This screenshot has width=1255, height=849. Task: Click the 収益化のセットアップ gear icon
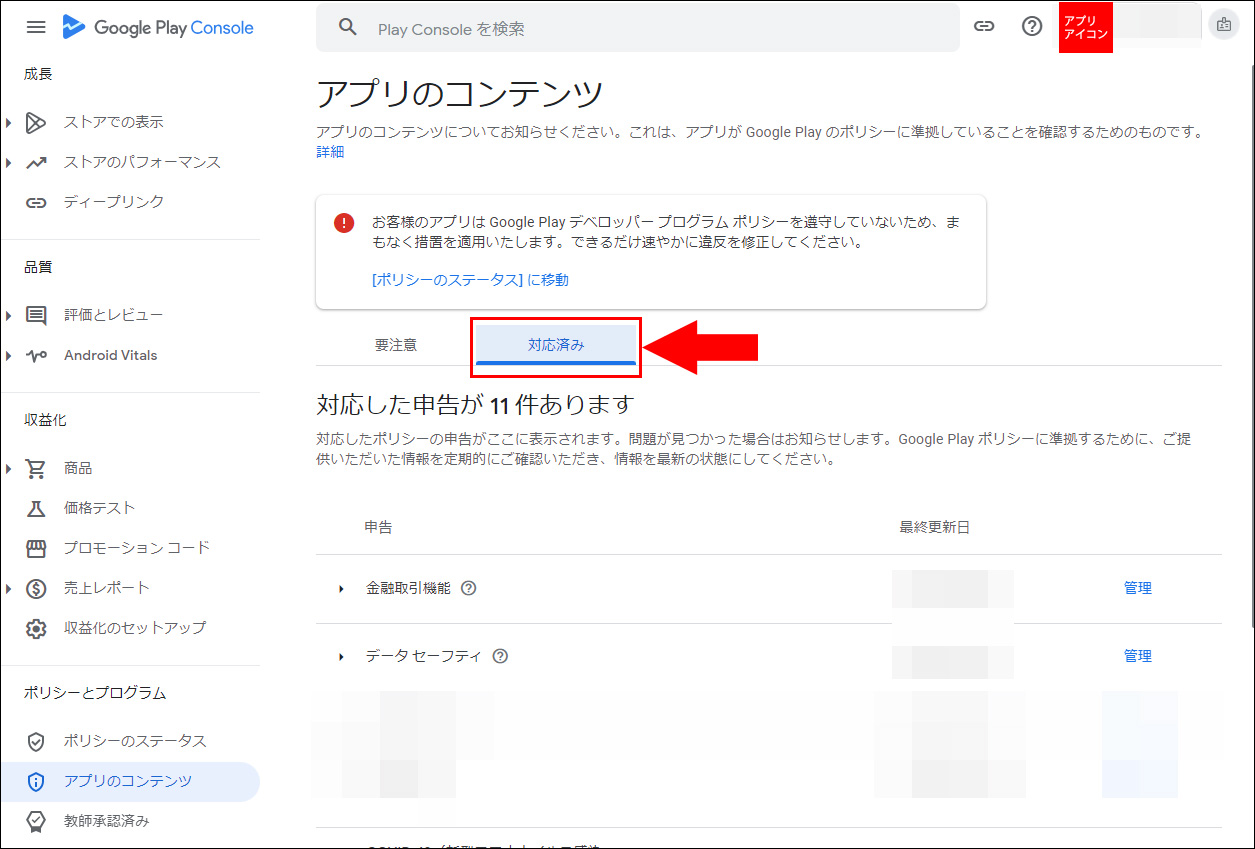[36, 628]
